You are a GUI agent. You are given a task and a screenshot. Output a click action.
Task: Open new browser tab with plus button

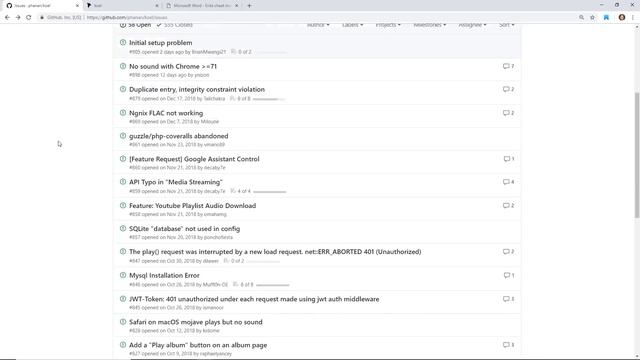(x=249, y=6)
